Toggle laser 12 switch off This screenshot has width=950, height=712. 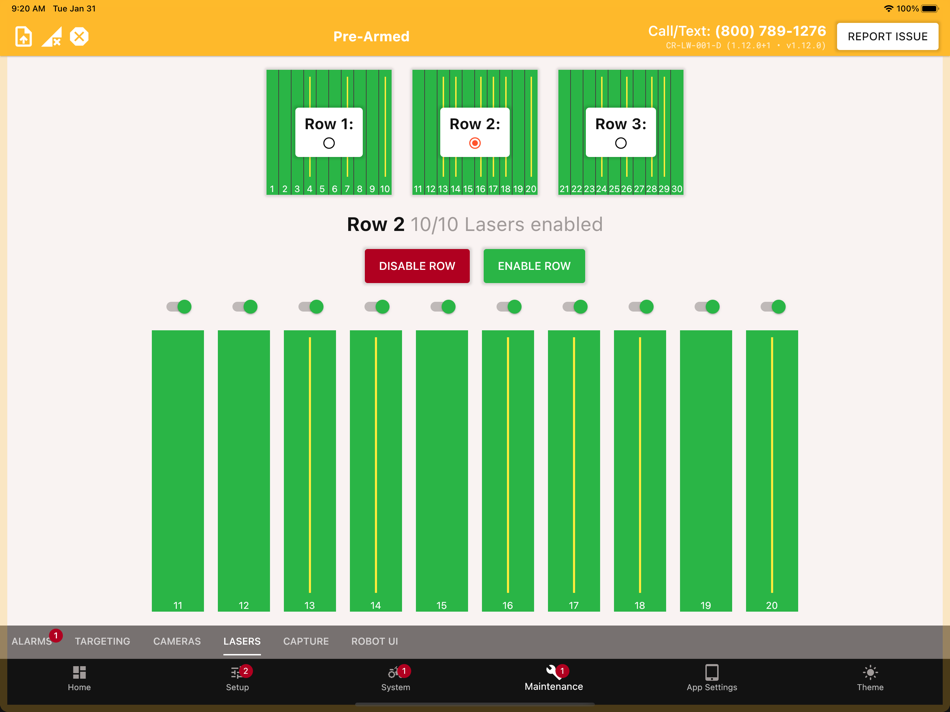click(245, 307)
